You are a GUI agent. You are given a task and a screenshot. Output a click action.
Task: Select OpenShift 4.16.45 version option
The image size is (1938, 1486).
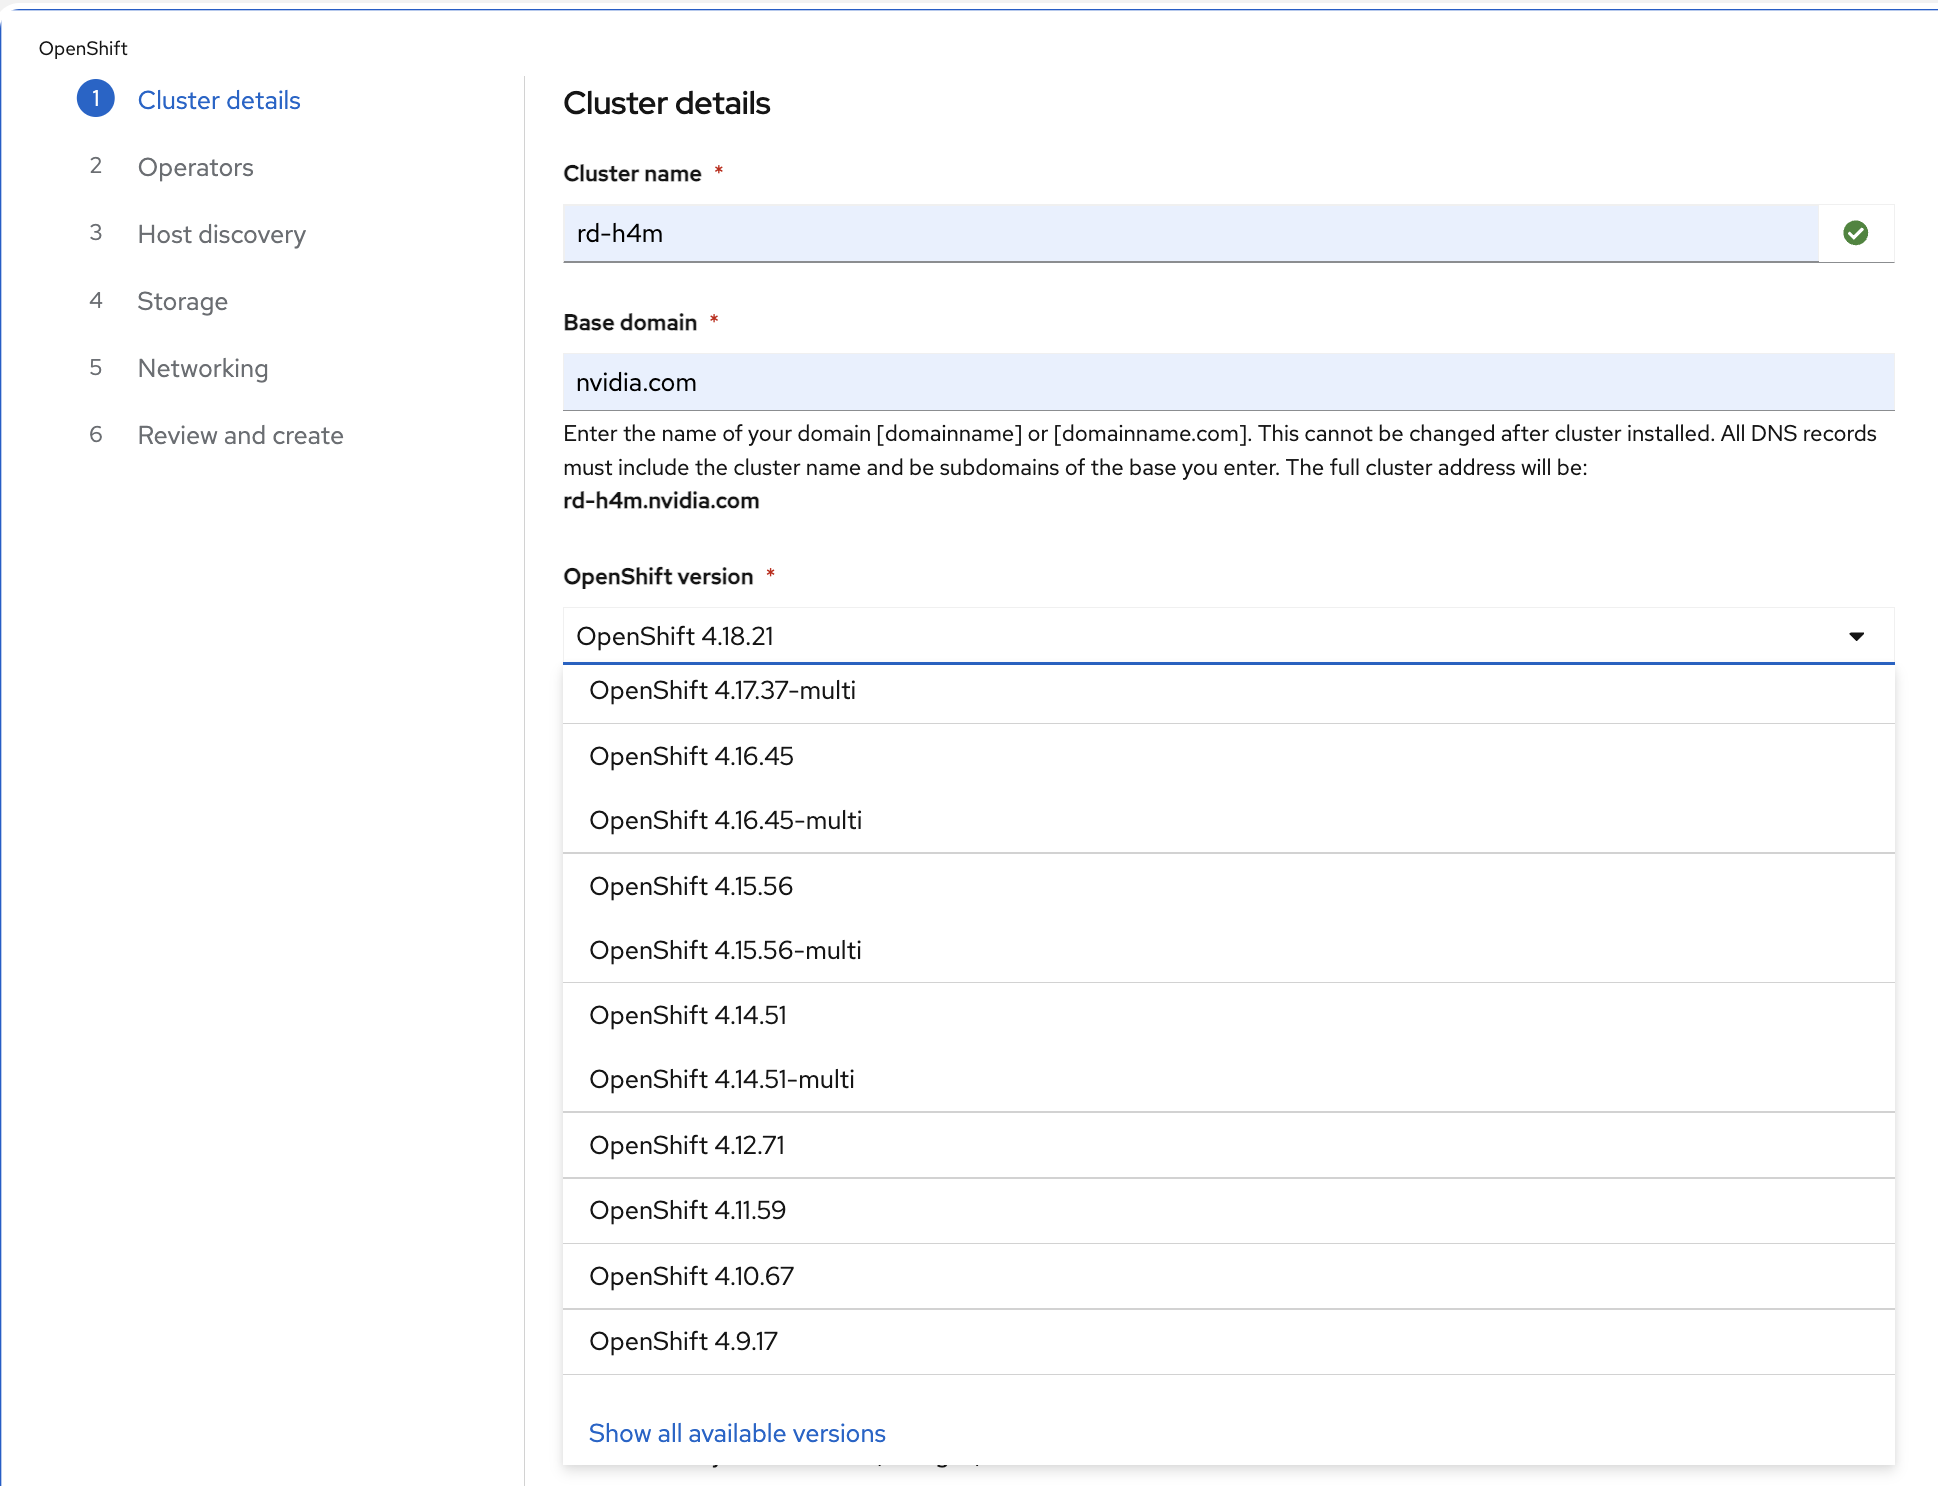click(690, 756)
